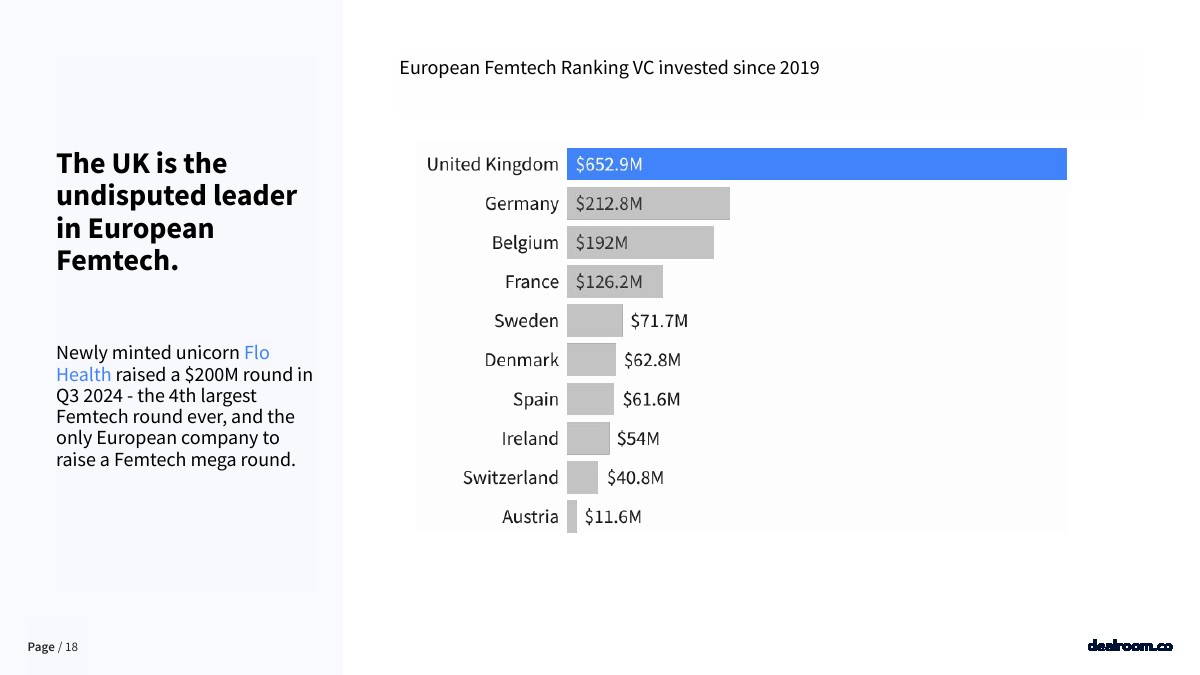Click the small Austria bar

tap(572, 517)
